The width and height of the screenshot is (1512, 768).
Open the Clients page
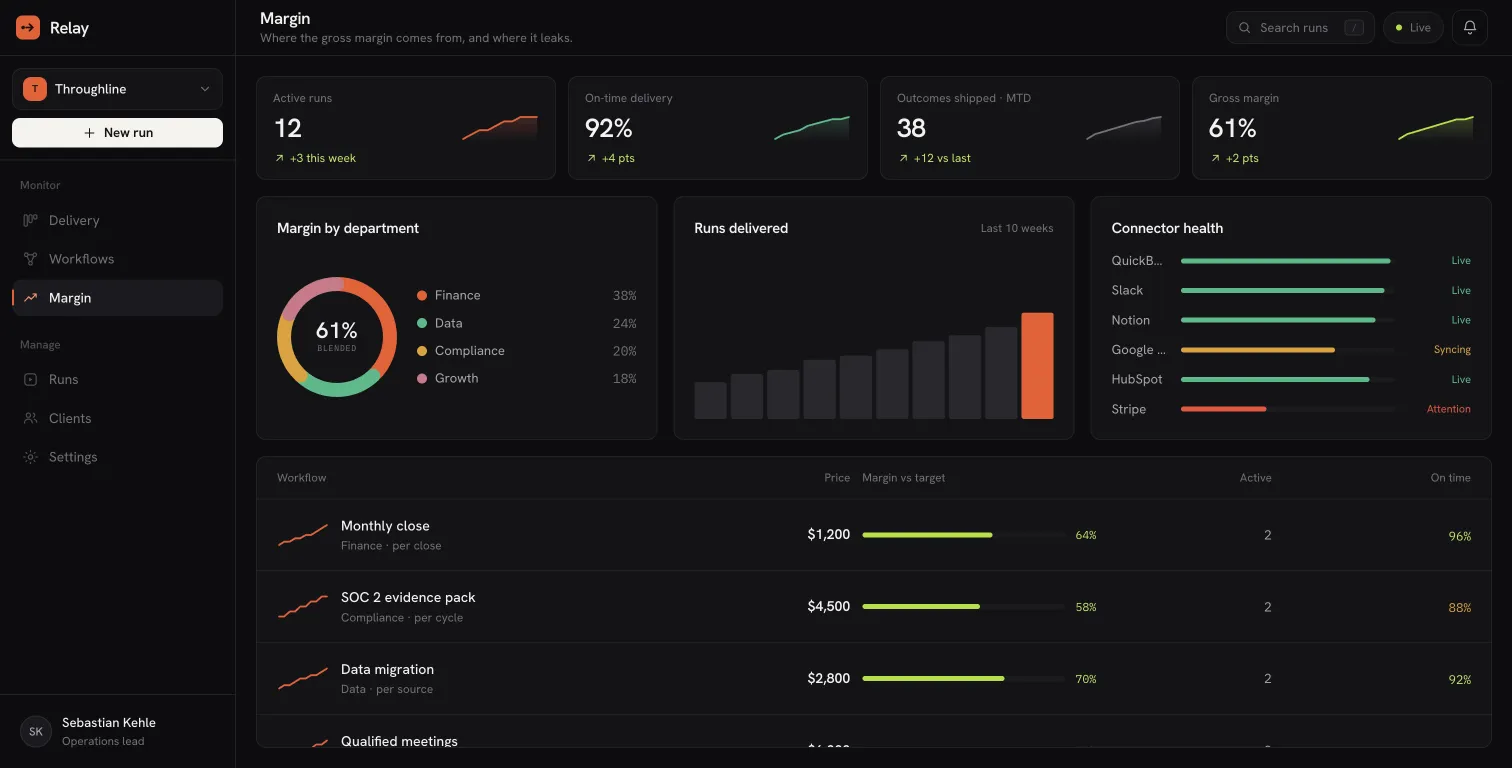coord(117,418)
